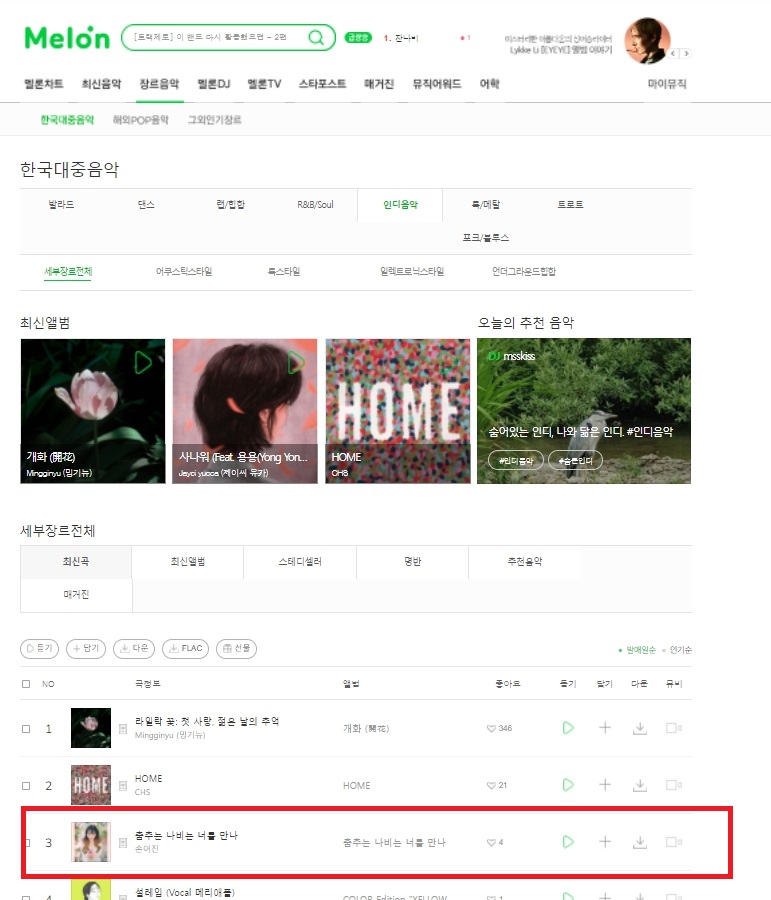Play song 3 with green play icon
Viewport: 771px width, 900px height.
pos(568,842)
